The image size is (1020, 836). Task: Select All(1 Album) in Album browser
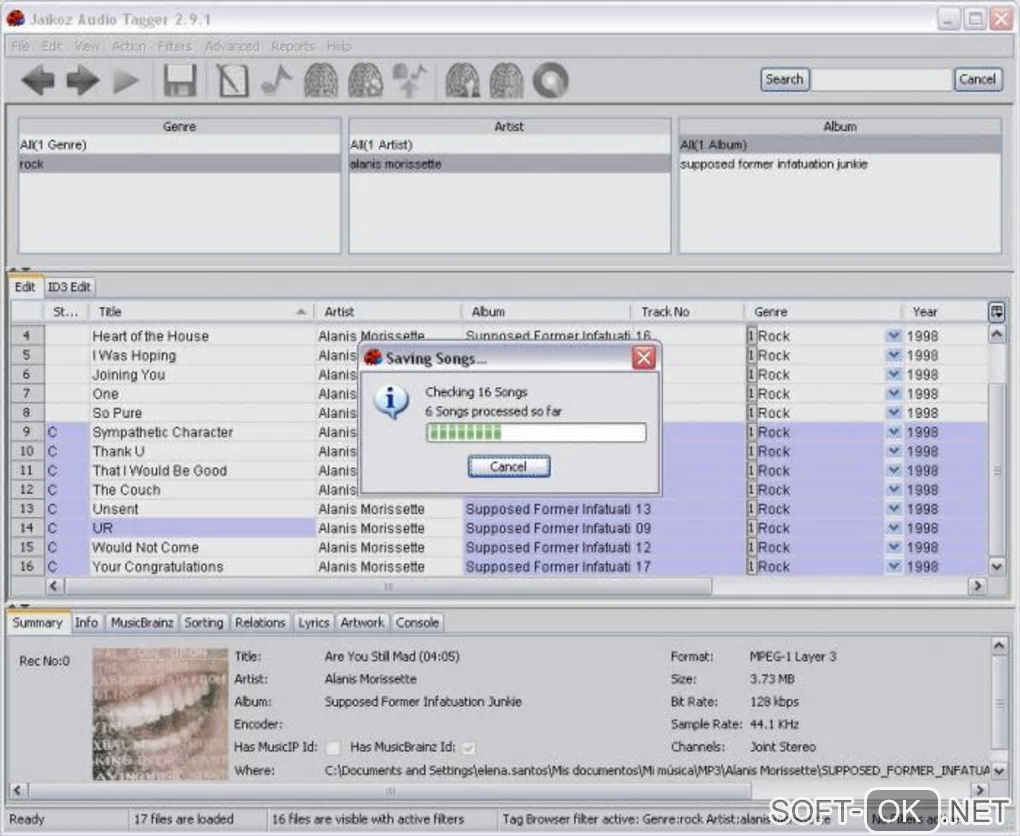click(x=840, y=144)
